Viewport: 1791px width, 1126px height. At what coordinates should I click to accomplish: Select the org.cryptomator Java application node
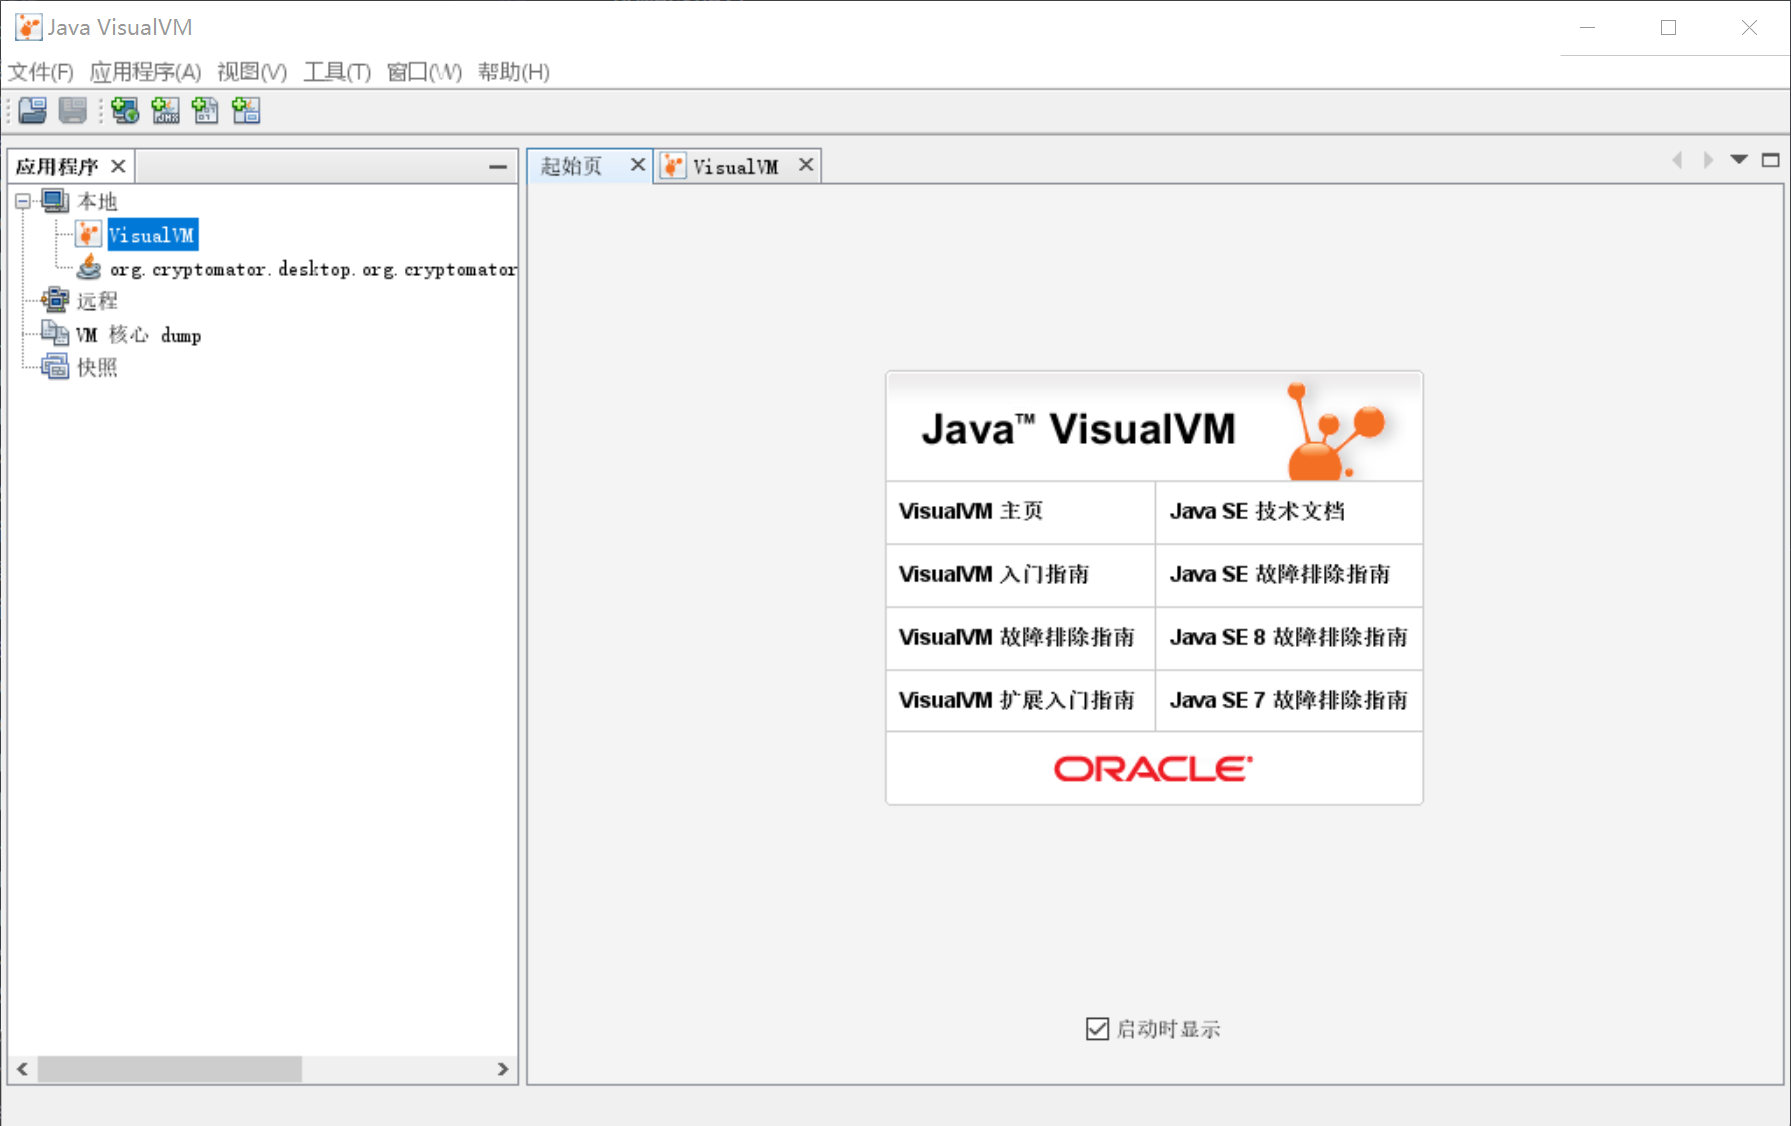click(312, 269)
